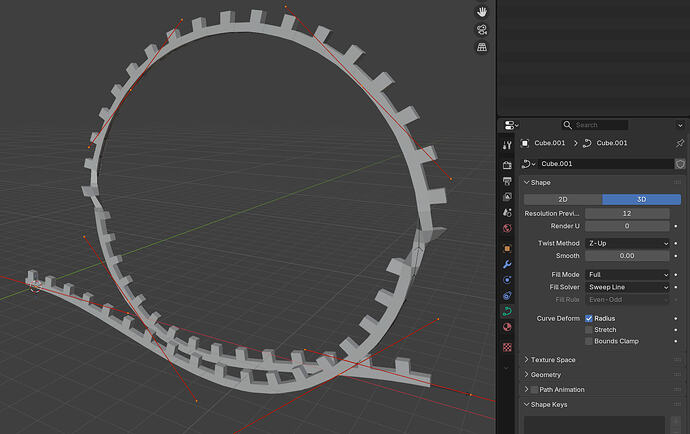Toggle pin icon beside Cube.001 breadcrumb
This screenshot has width=690, height=434.
(680, 143)
